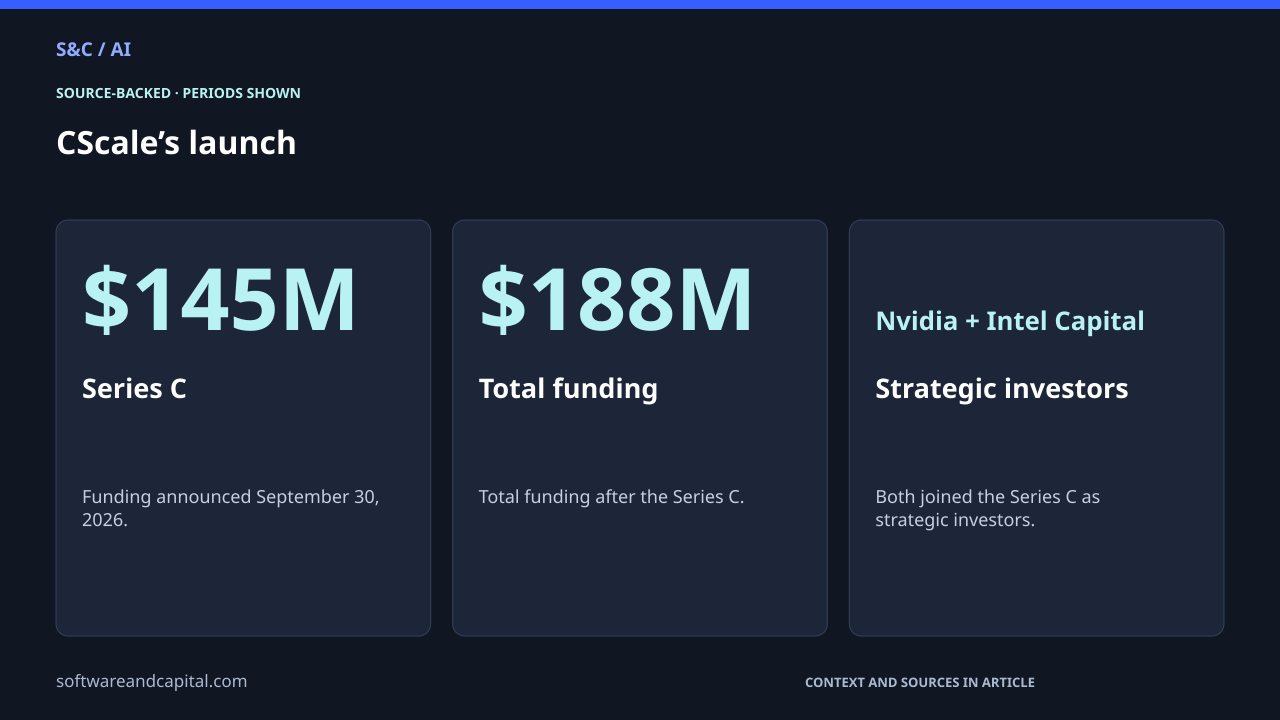Click the $145M figure
The image size is (1280, 720).
coord(219,299)
